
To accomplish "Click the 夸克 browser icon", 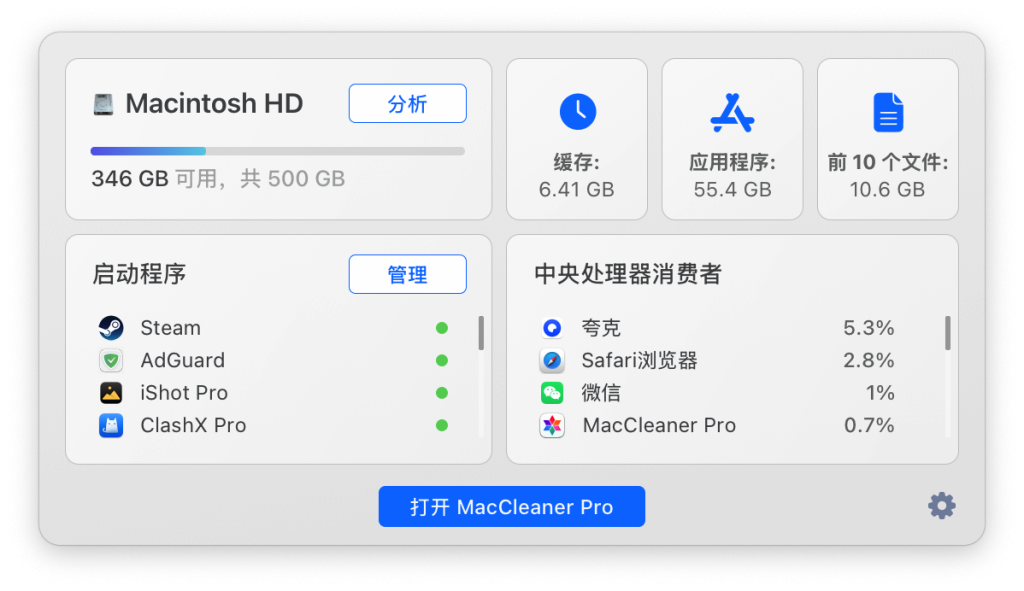I will [552, 328].
